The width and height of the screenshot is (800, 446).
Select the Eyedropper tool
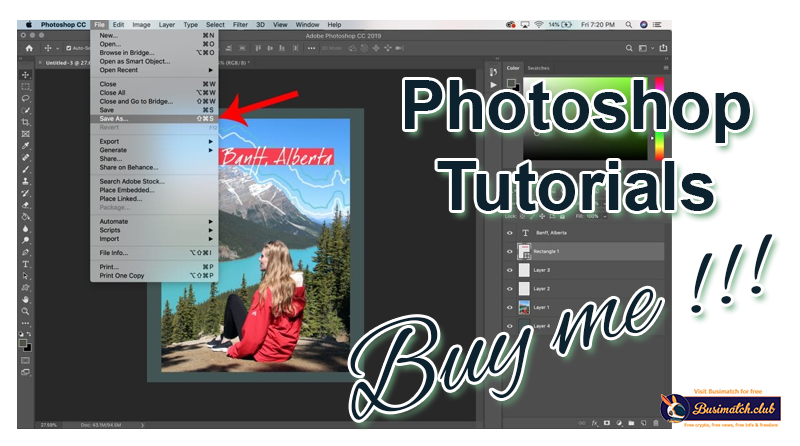pyautogui.click(x=25, y=145)
